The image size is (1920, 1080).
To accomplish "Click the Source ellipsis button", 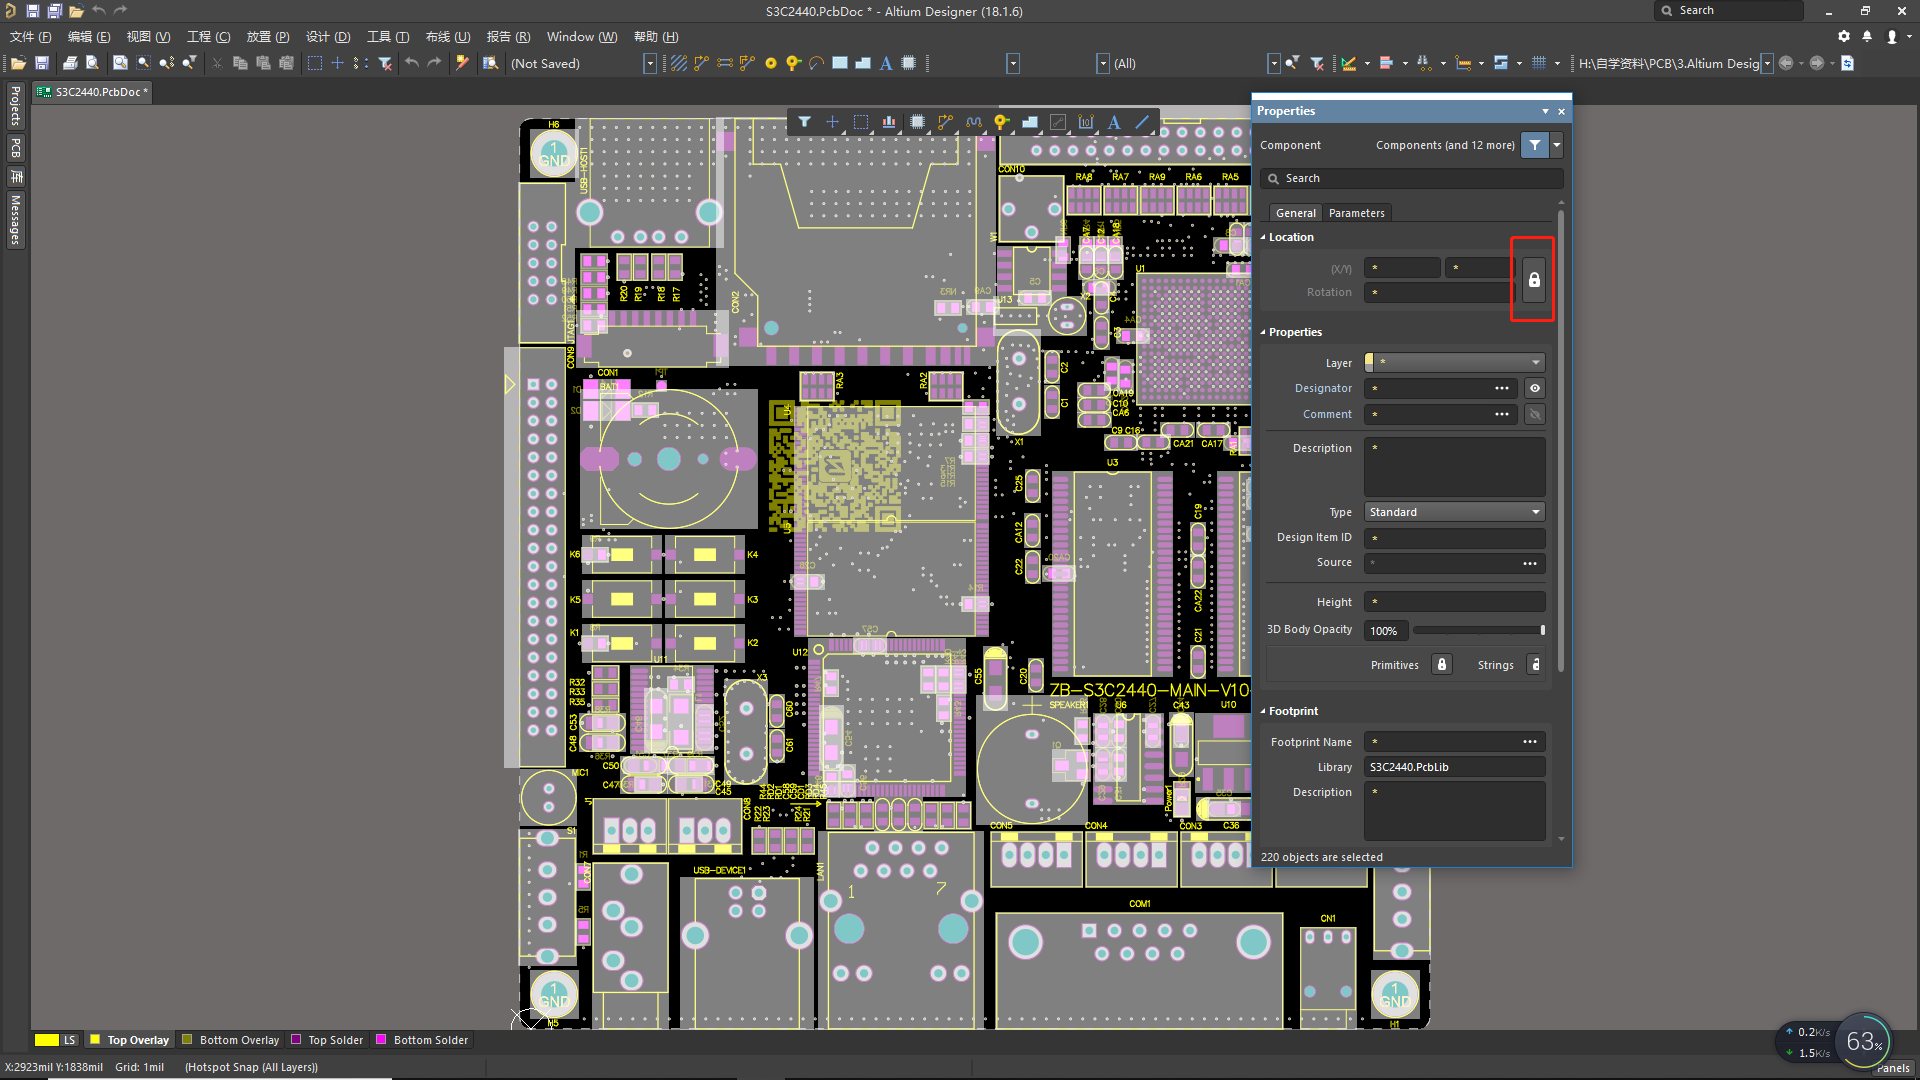I will pyautogui.click(x=1530, y=563).
